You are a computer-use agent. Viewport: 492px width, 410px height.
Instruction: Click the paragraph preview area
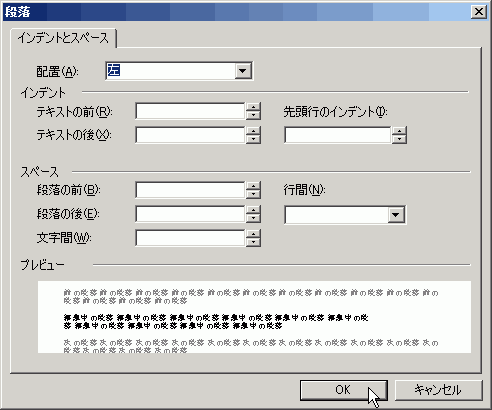point(254,317)
